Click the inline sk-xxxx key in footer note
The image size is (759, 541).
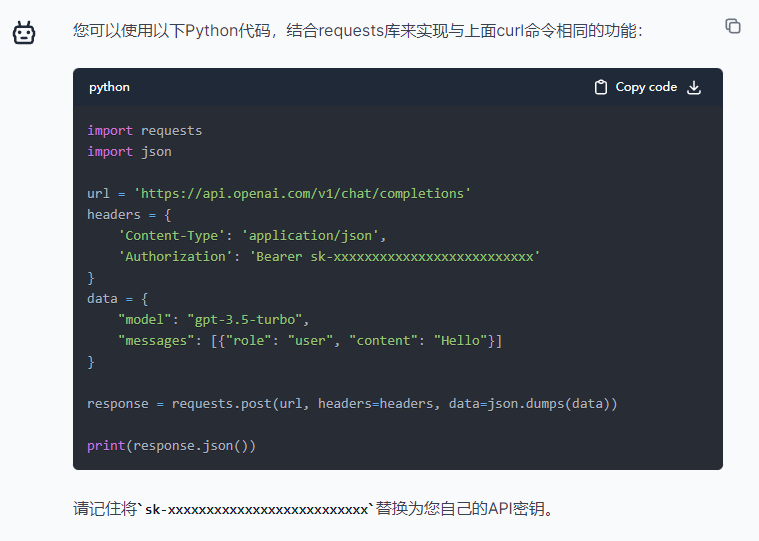coord(258,509)
